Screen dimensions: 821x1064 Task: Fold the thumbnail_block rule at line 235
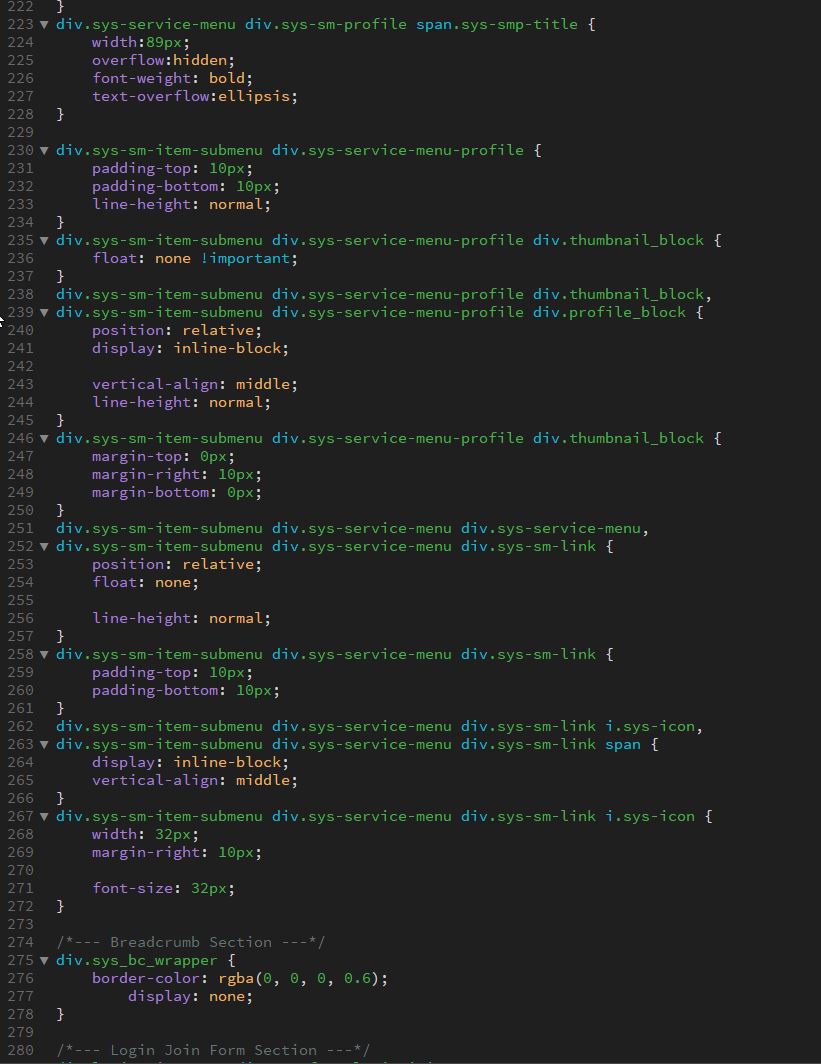(44, 240)
